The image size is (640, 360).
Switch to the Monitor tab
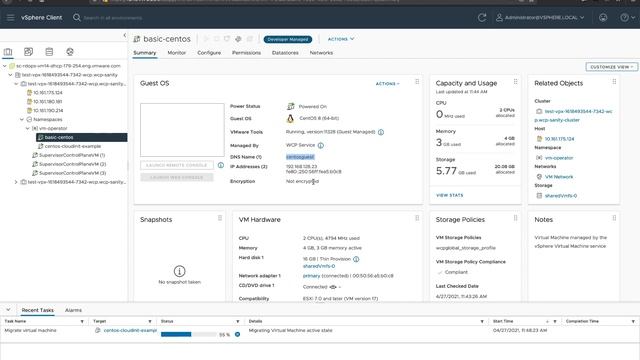[176, 53]
